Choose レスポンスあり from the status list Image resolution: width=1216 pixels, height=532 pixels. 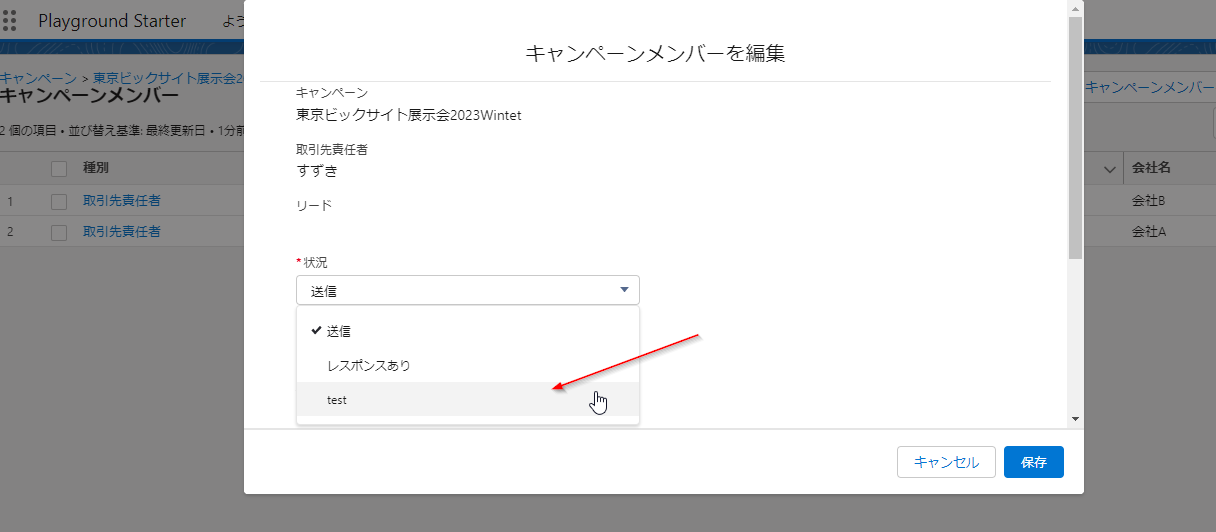click(x=468, y=365)
